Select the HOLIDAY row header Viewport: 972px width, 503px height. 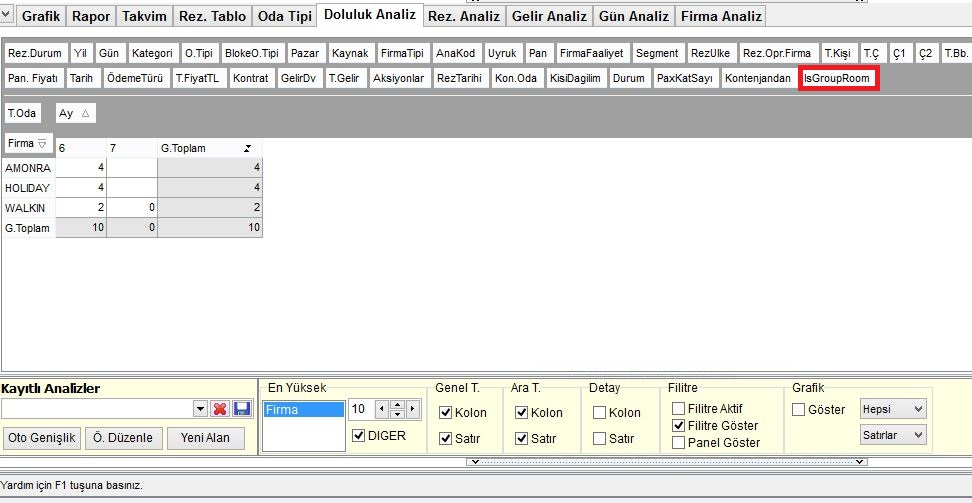[29, 187]
